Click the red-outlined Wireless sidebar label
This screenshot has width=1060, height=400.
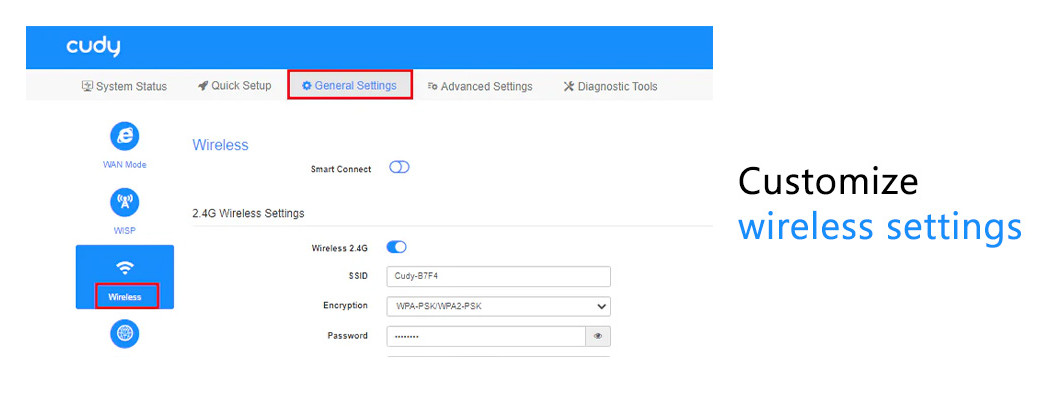tap(125, 296)
